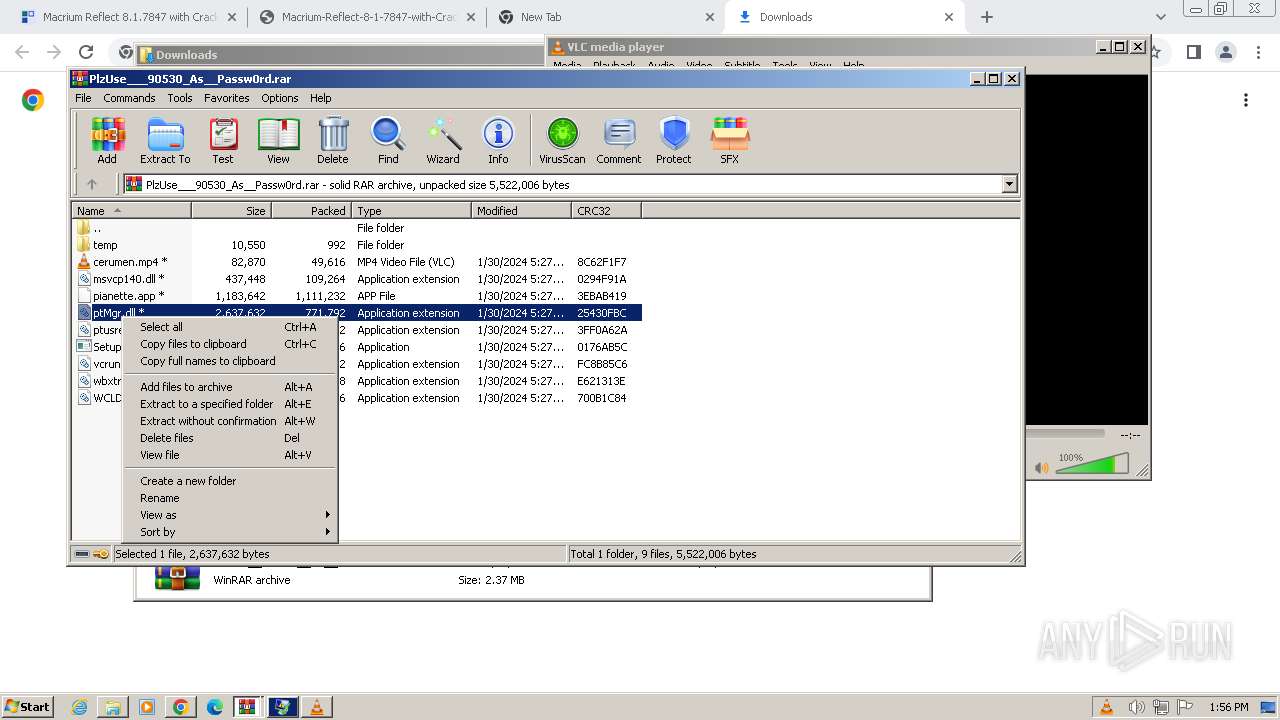Image resolution: width=1280 pixels, height=720 pixels.
Task: Select the cerumen.mp4 file
Action: tap(357, 262)
